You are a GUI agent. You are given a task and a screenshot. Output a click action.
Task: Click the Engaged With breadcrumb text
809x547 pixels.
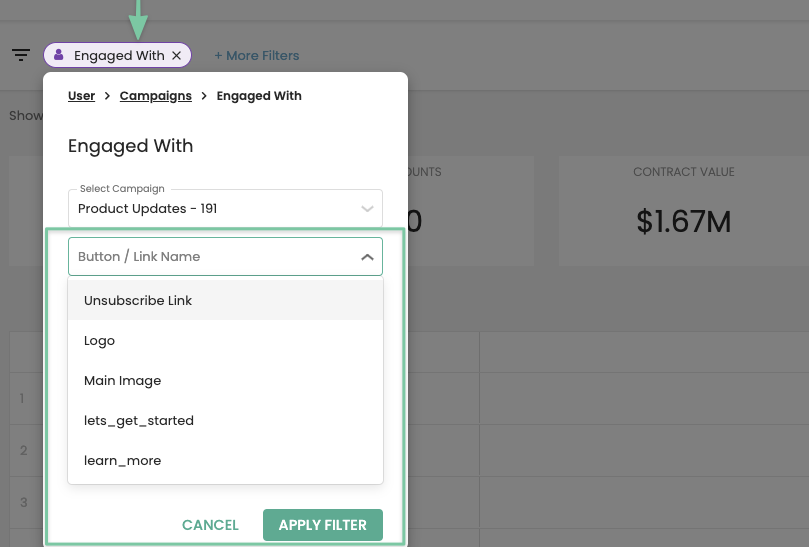click(x=259, y=96)
